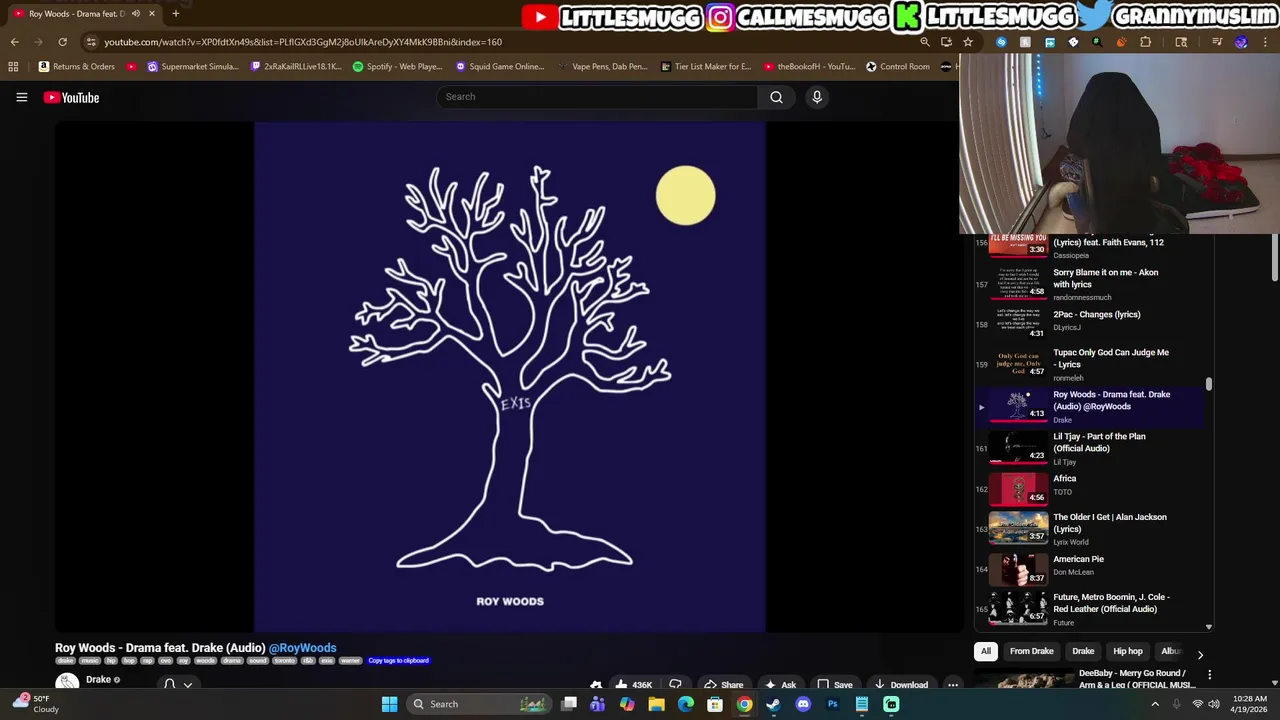Click the YouTube search magnifier button
The width and height of the screenshot is (1280, 720).
(x=776, y=97)
